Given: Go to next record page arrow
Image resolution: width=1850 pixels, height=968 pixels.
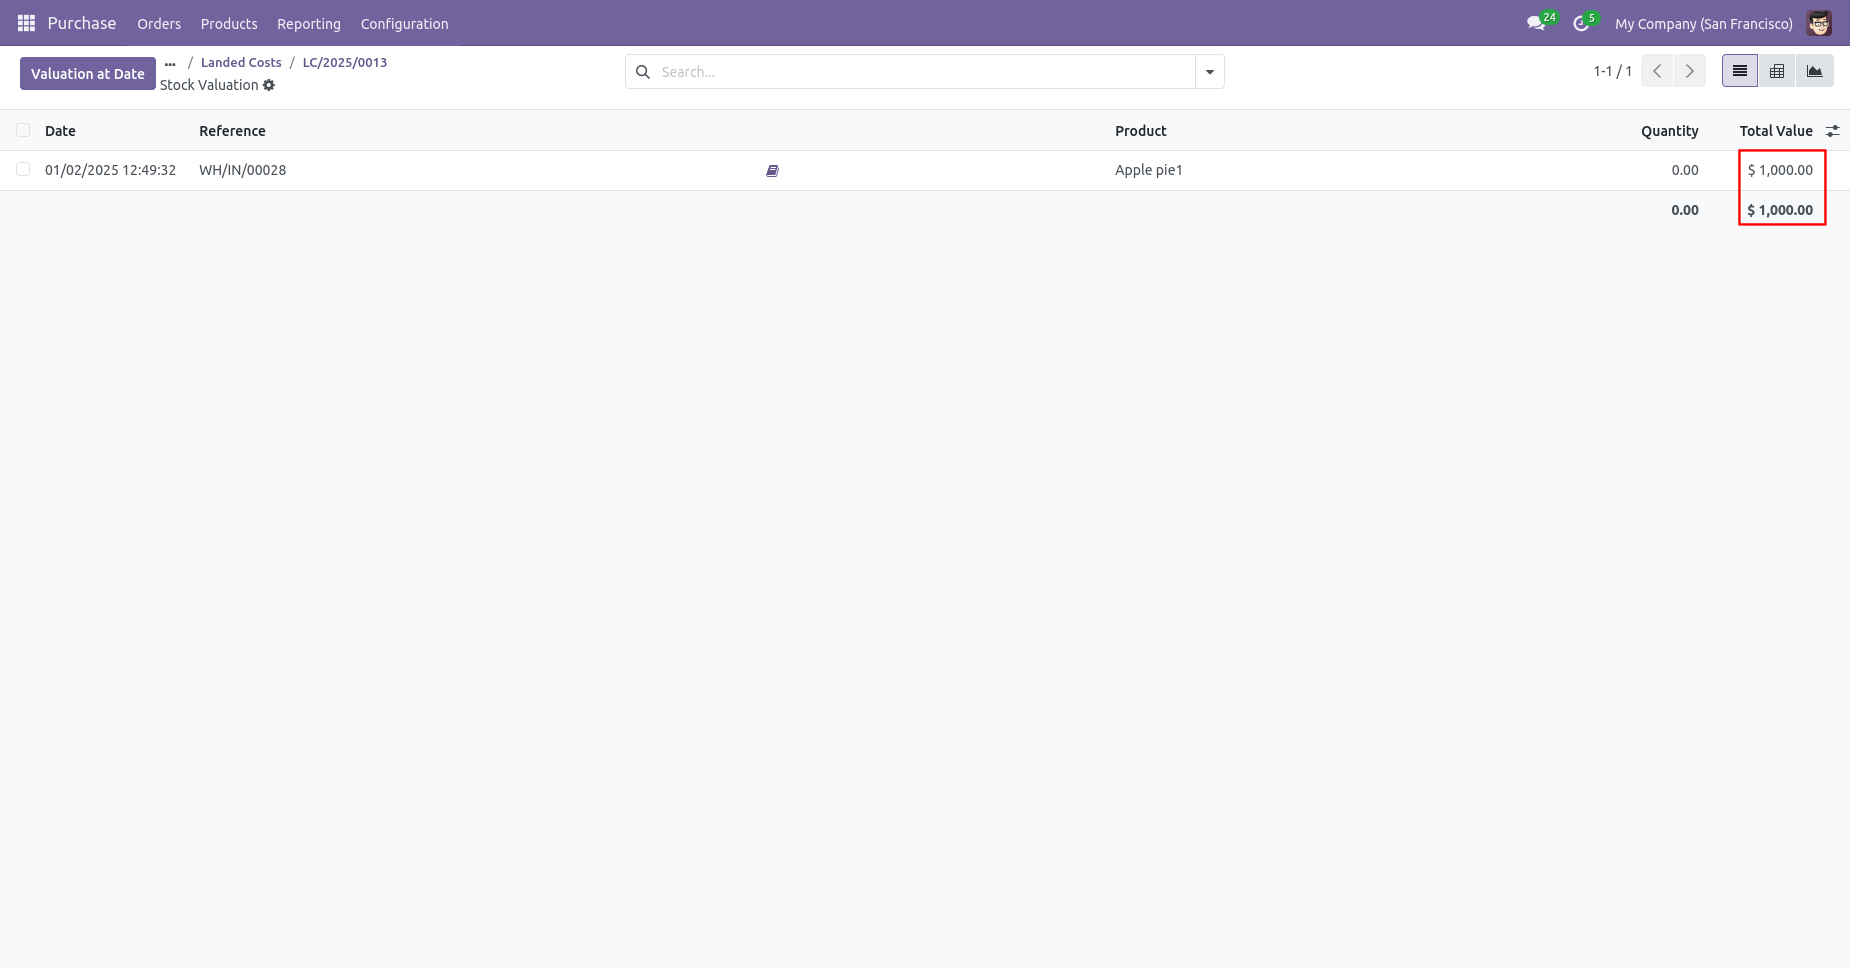Looking at the screenshot, I should [1690, 71].
